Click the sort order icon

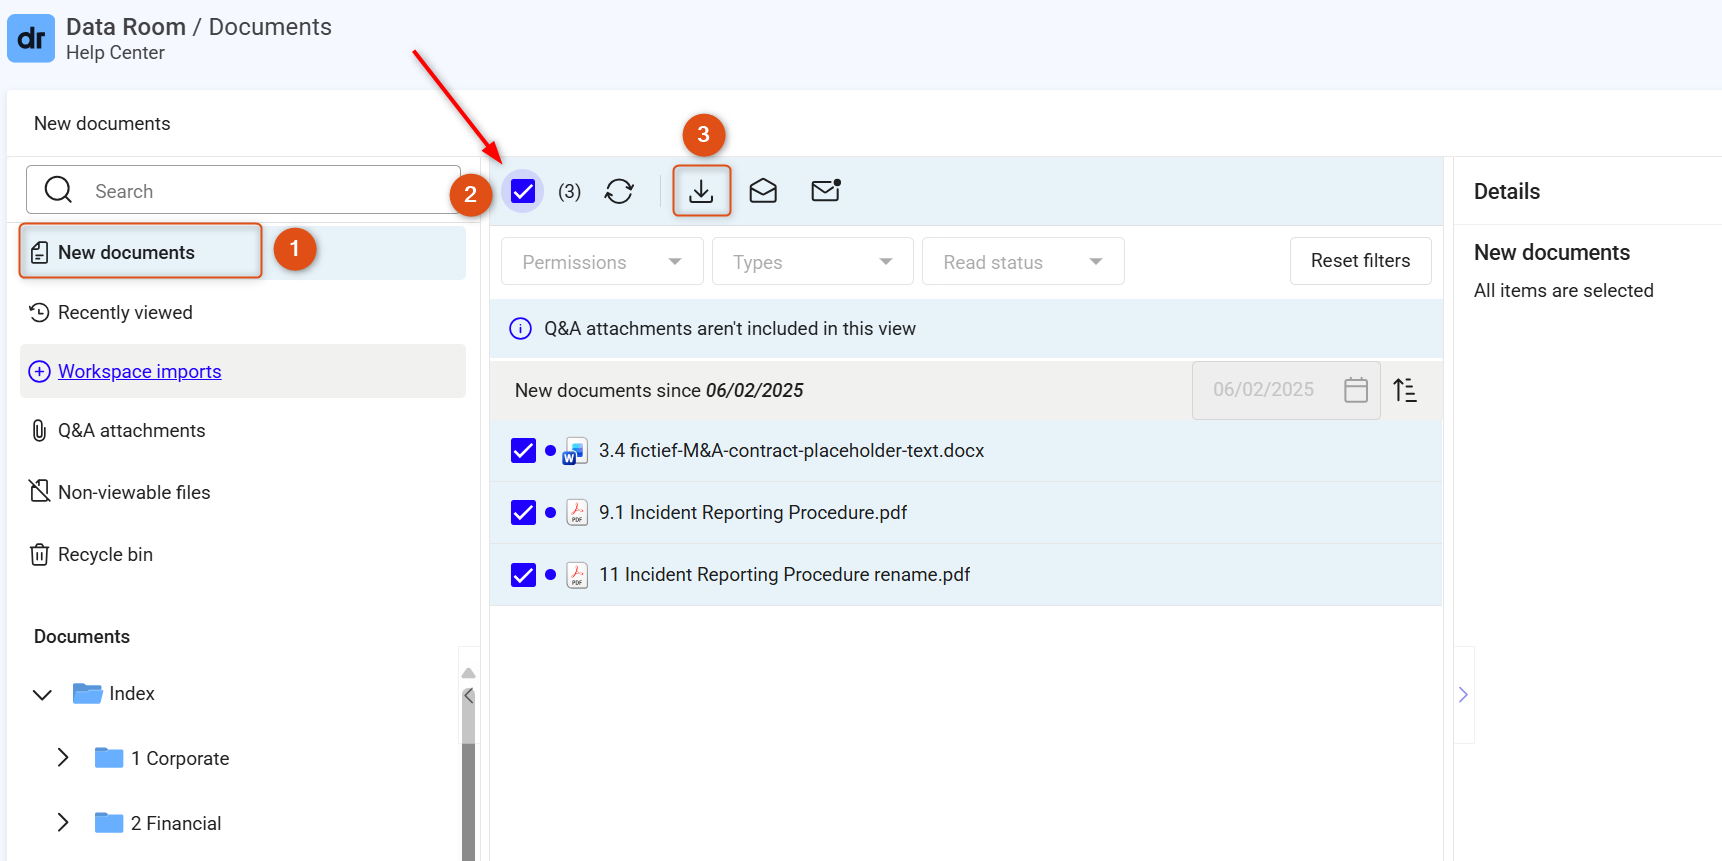1405,390
